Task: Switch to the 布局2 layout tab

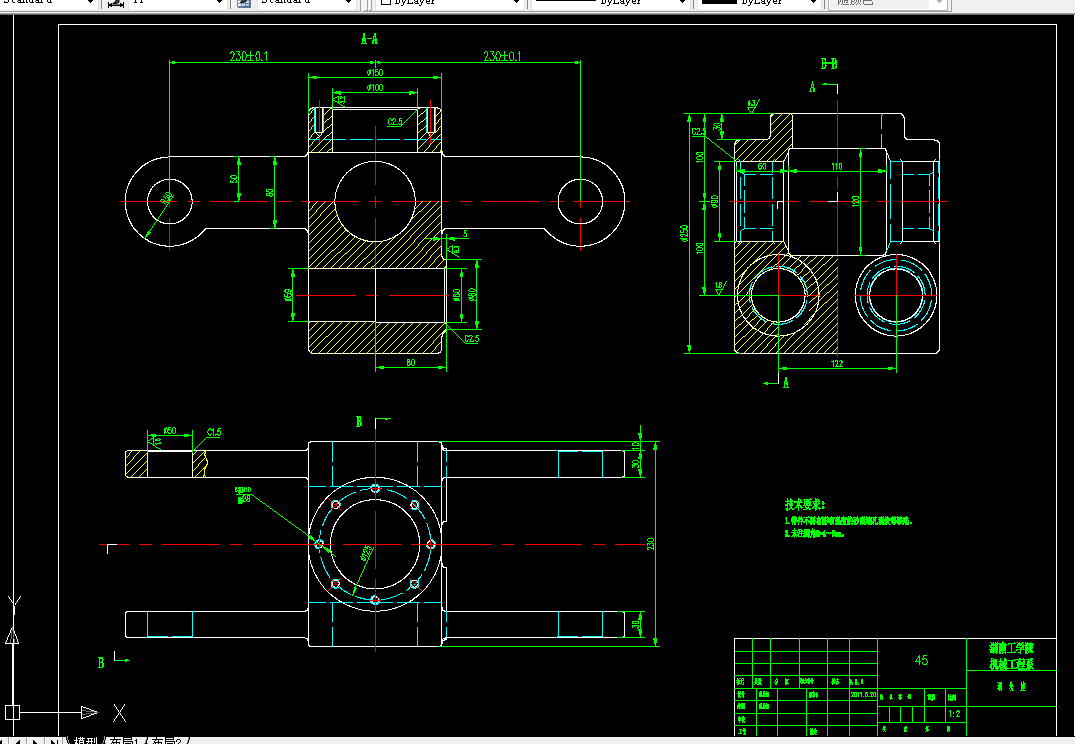Action: 167,741
